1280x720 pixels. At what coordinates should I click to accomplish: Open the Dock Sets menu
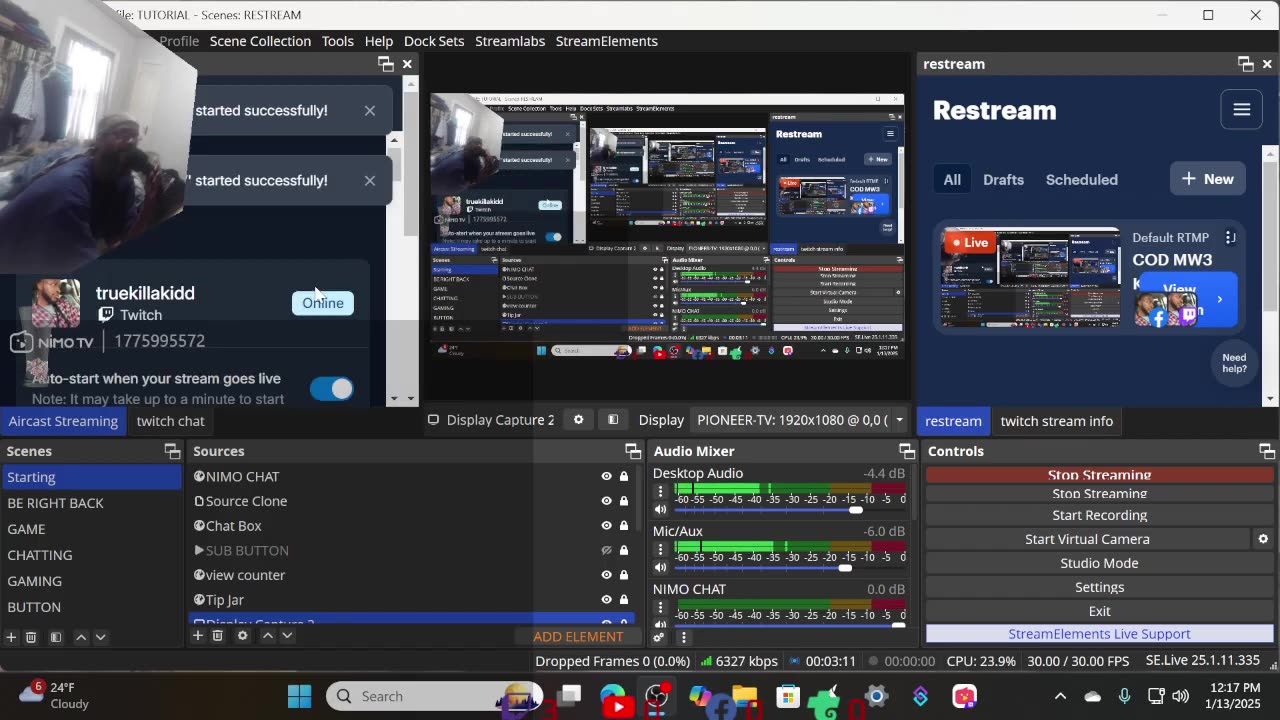tap(434, 41)
